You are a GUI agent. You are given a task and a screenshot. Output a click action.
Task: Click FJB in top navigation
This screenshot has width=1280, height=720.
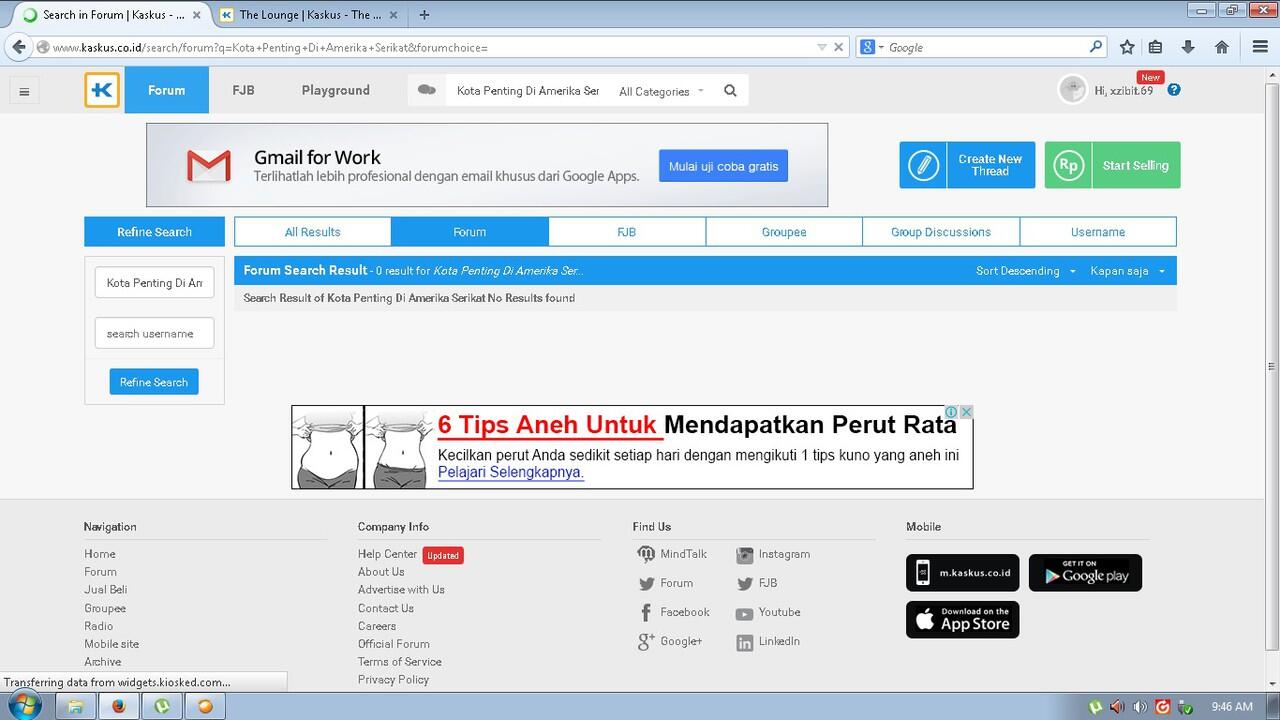point(243,90)
